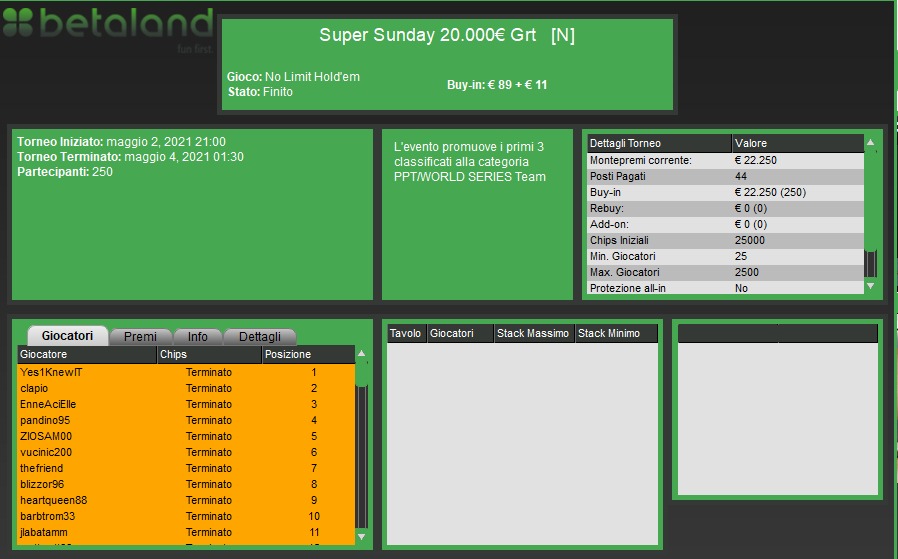This screenshot has height=559, width=898.
Task: Click the tables list Giocatori column header
Action: coord(460,333)
